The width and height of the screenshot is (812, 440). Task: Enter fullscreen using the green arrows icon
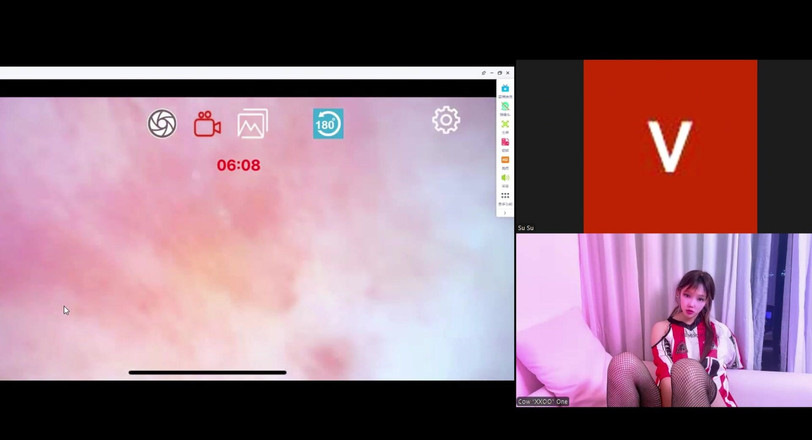(505, 124)
